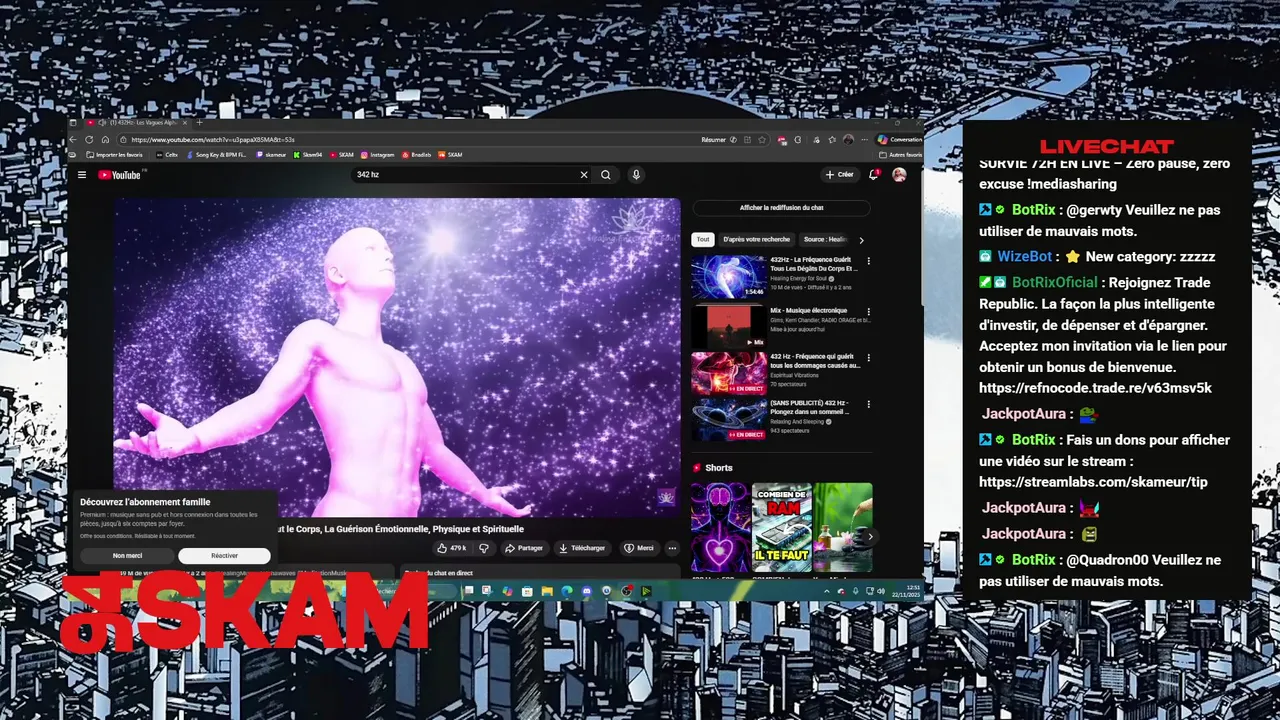
Task: Go back with the browser back arrow
Action: [73, 140]
